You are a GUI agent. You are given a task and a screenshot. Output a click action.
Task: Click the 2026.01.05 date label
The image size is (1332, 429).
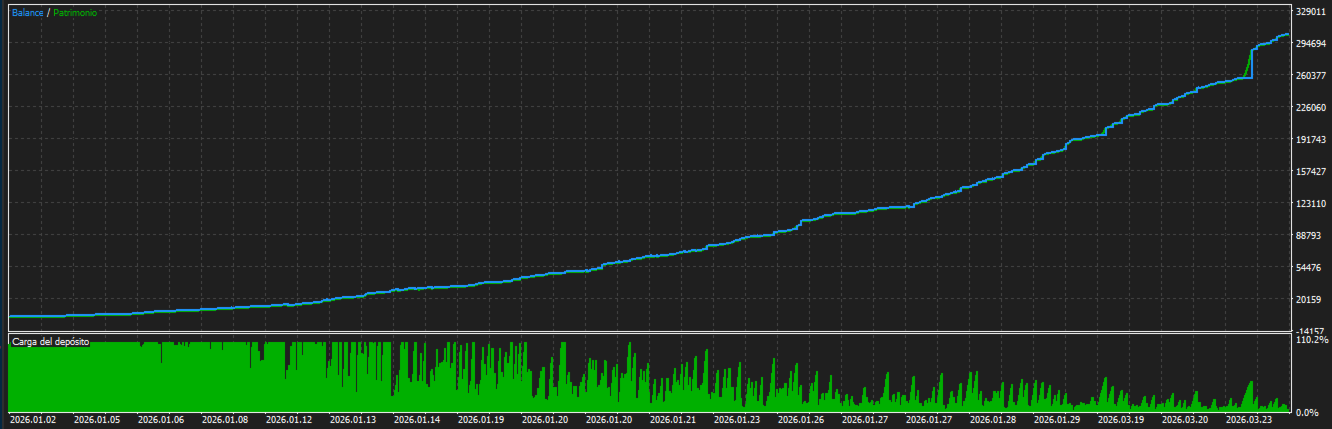point(97,421)
